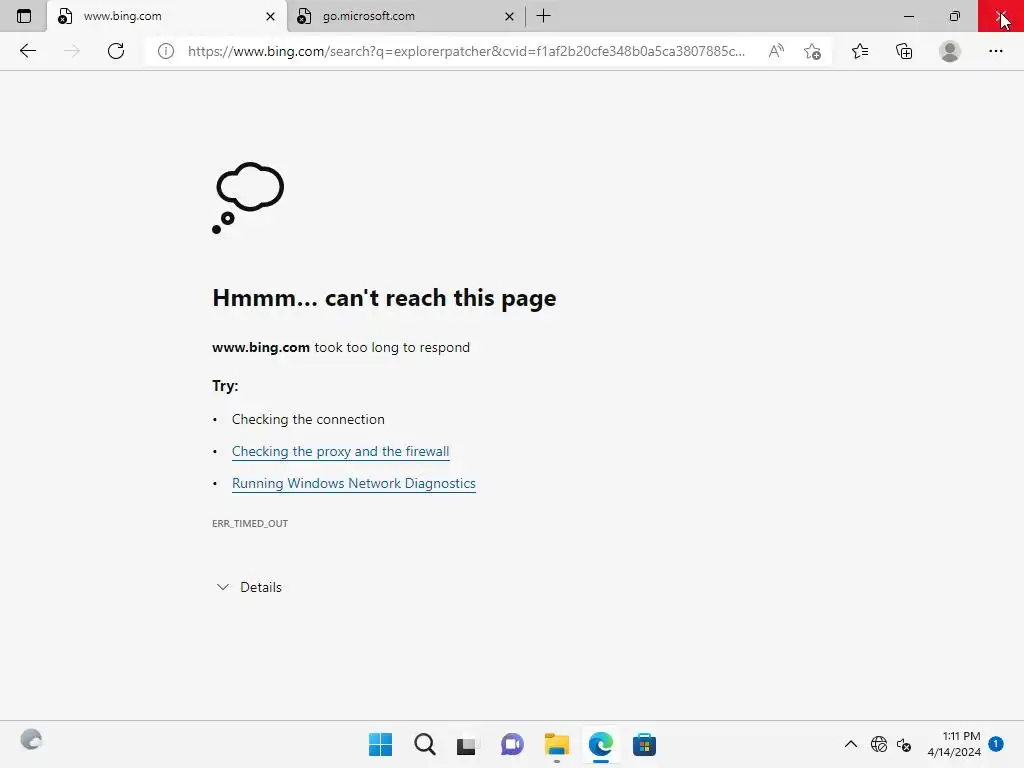The image size is (1024, 768).
Task: Open Read aloud from address bar
Action: click(x=776, y=51)
